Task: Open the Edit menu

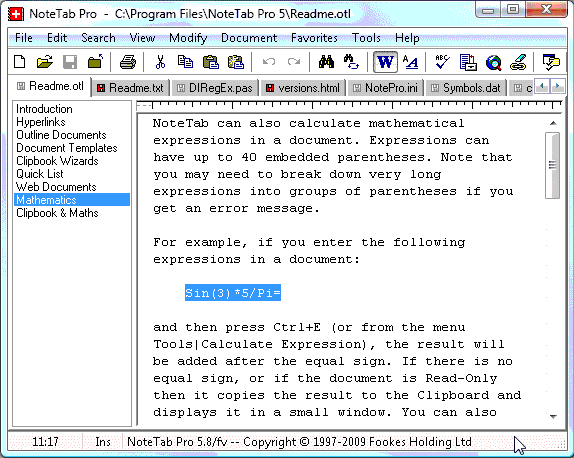Action: tap(57, 38)
